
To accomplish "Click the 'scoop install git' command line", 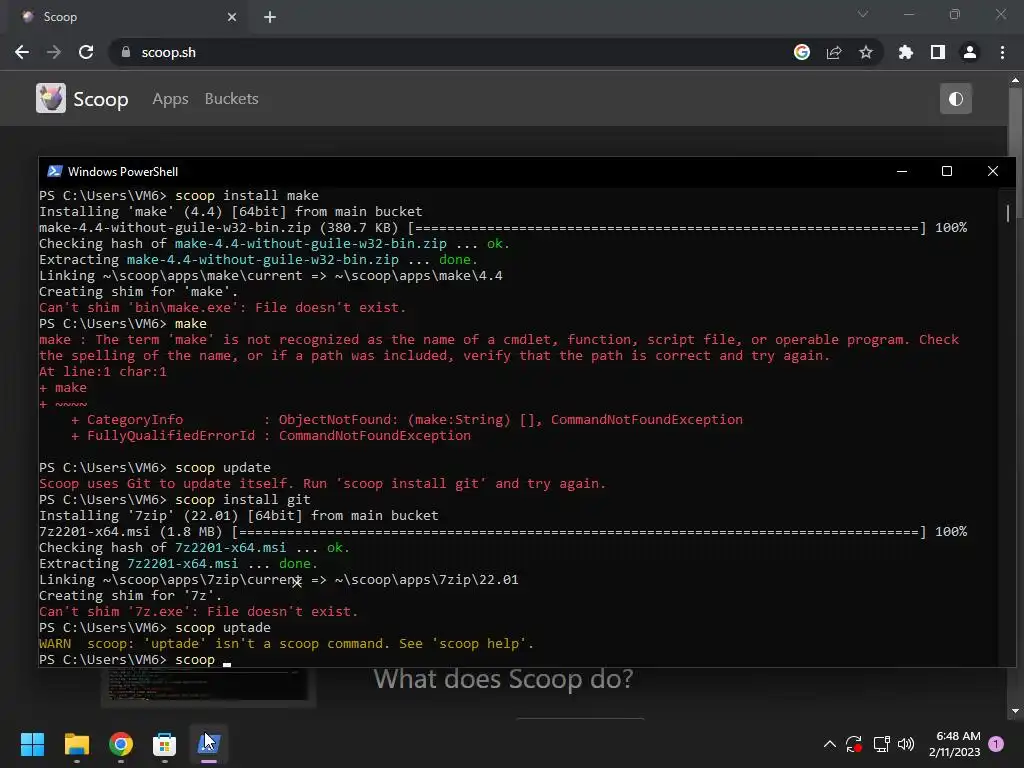I will click(x=175, y=500).
